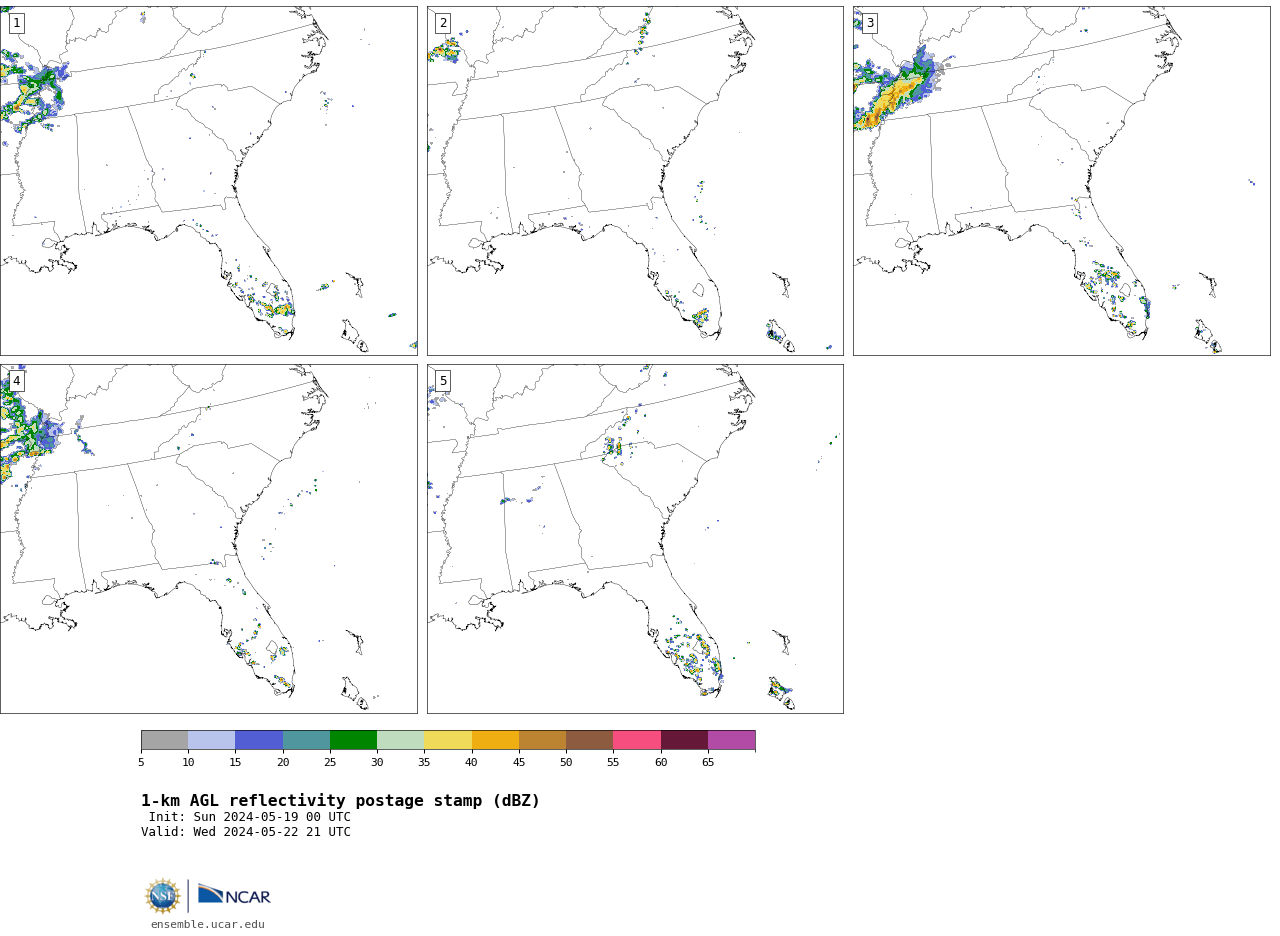Viewport: 1280px width, 936px height.
Task: Select the green 25-30 dBZ swatch
Action: [x=353, y=740]
